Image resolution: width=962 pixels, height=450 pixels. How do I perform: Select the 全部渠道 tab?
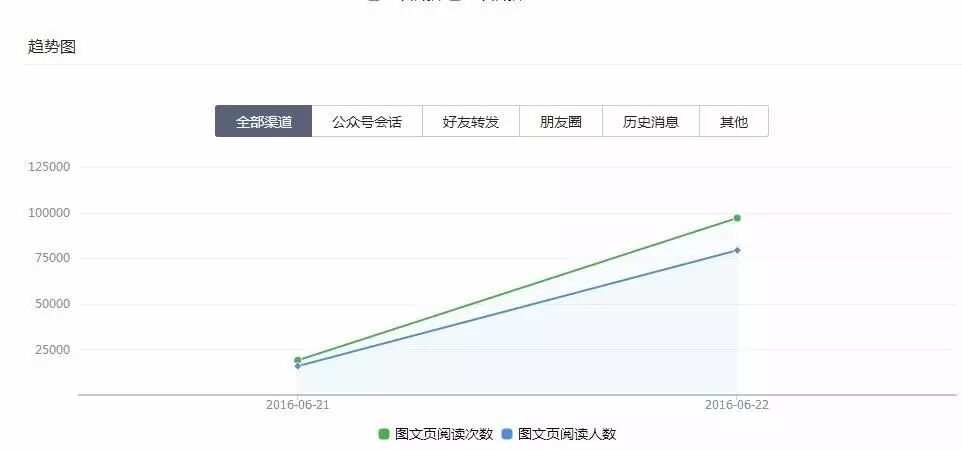point(263,122)
